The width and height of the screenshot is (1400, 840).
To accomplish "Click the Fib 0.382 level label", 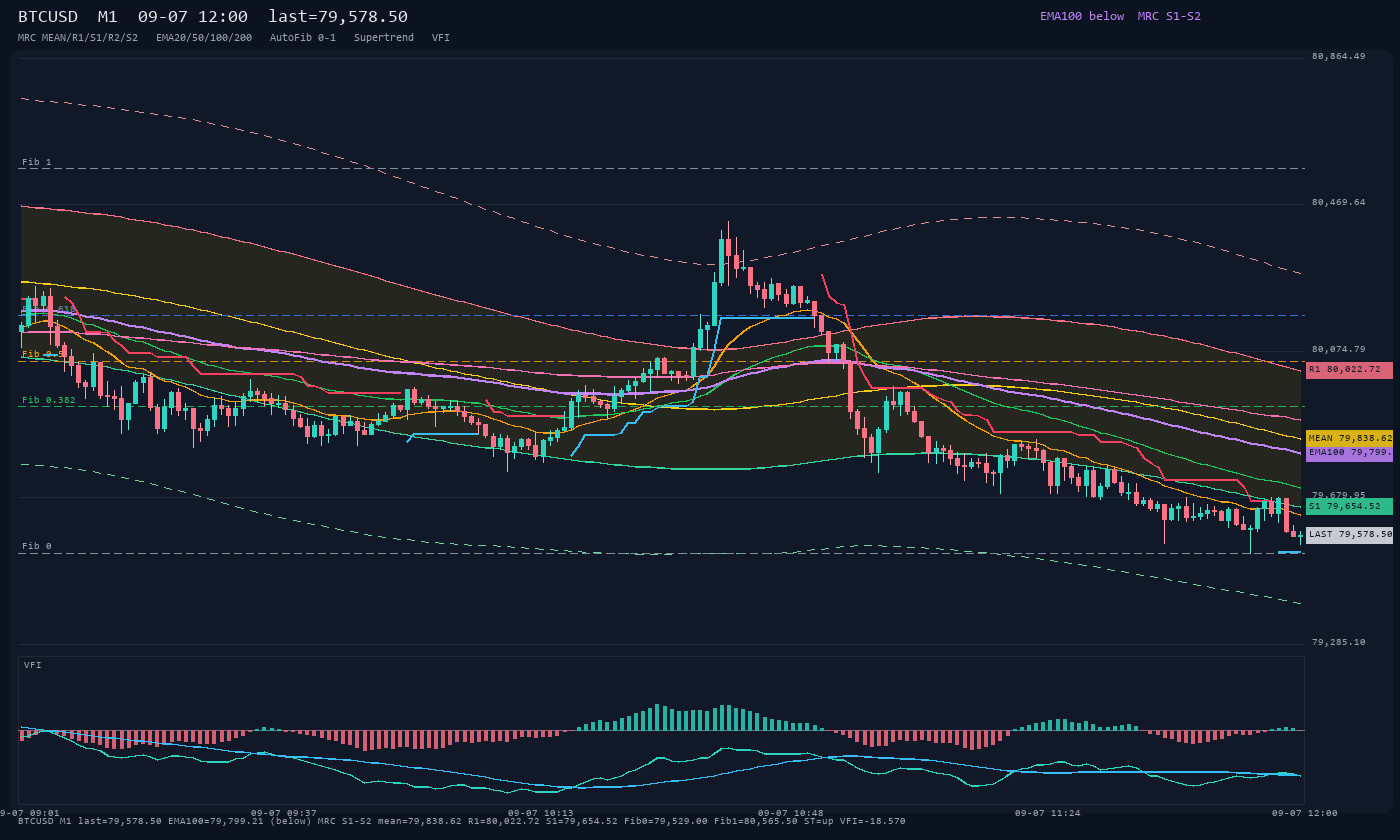I will coord(49,400).
